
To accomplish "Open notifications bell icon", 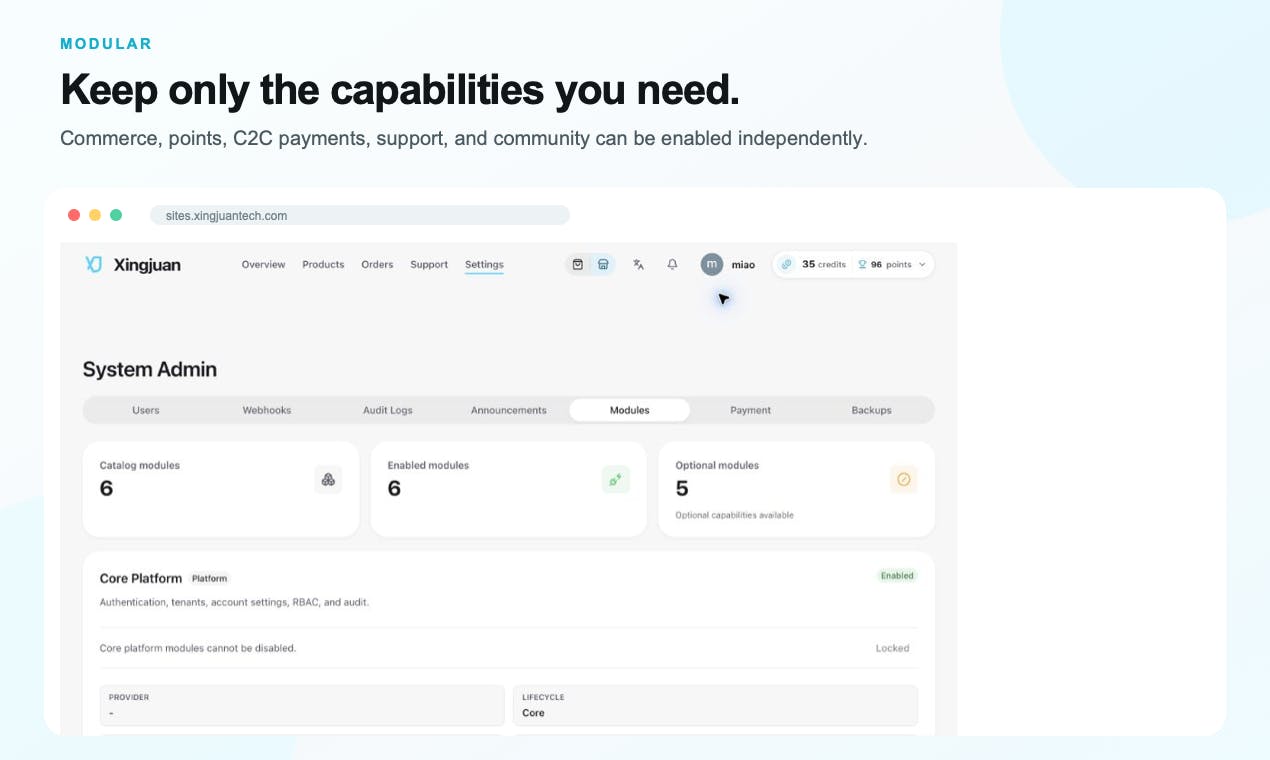I will (x=672, y=264).
